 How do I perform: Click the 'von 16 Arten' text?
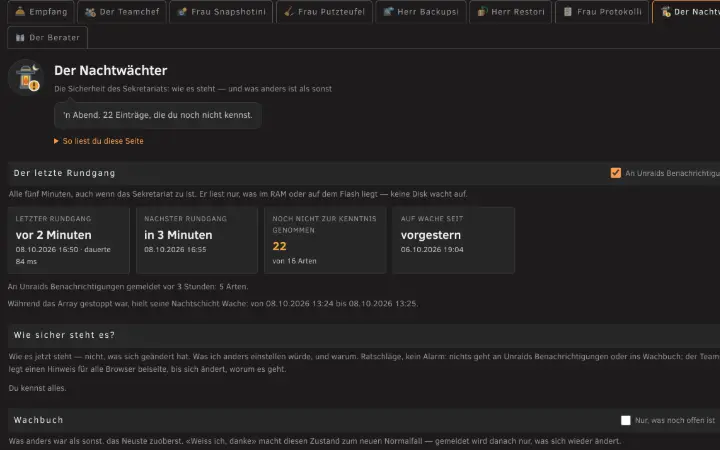coord(294,261)
